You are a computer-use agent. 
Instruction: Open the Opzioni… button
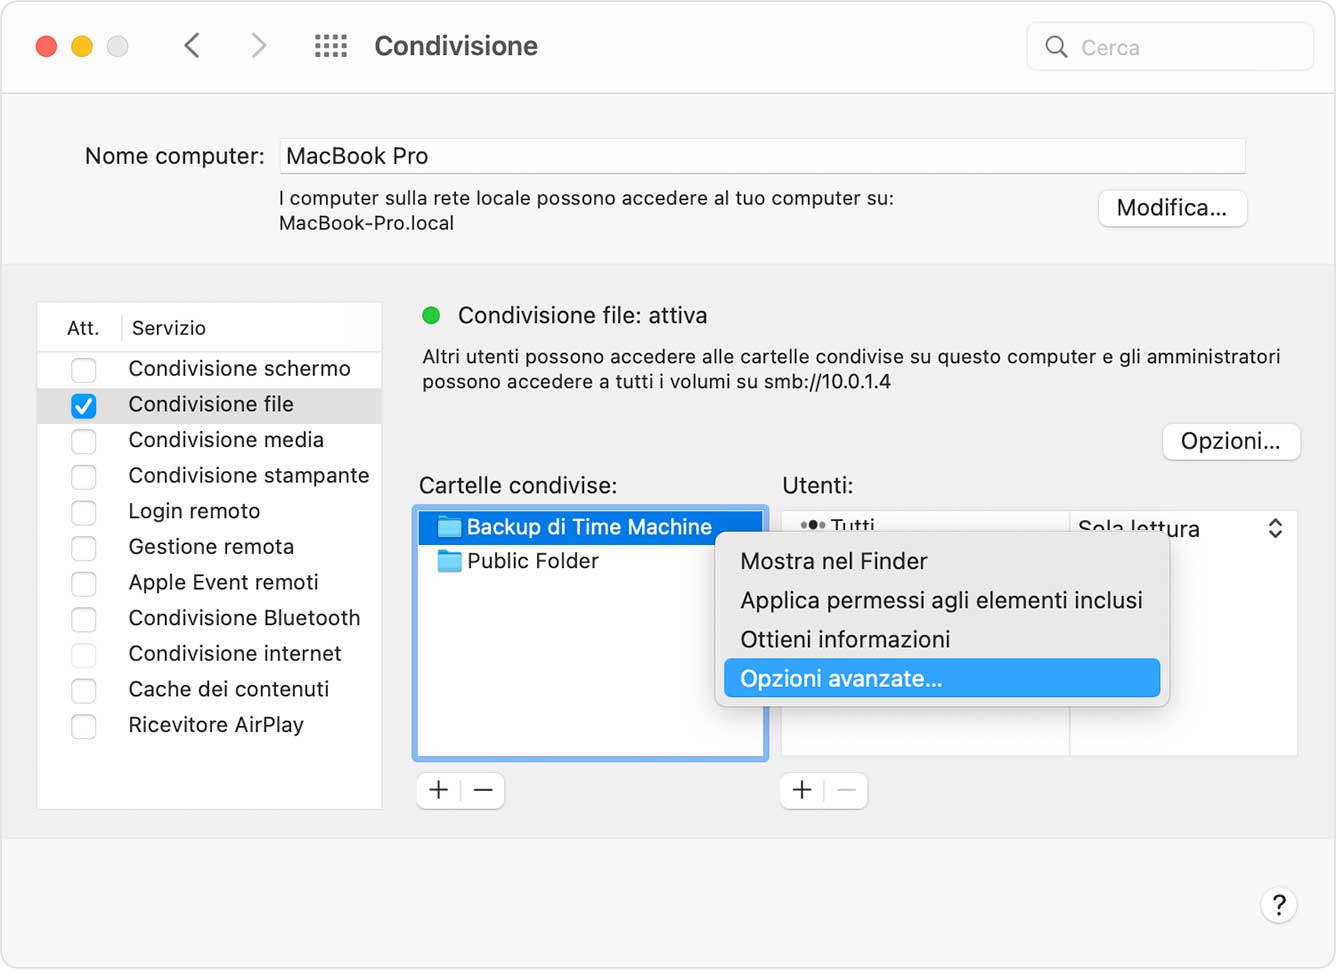coord(1230,441)
